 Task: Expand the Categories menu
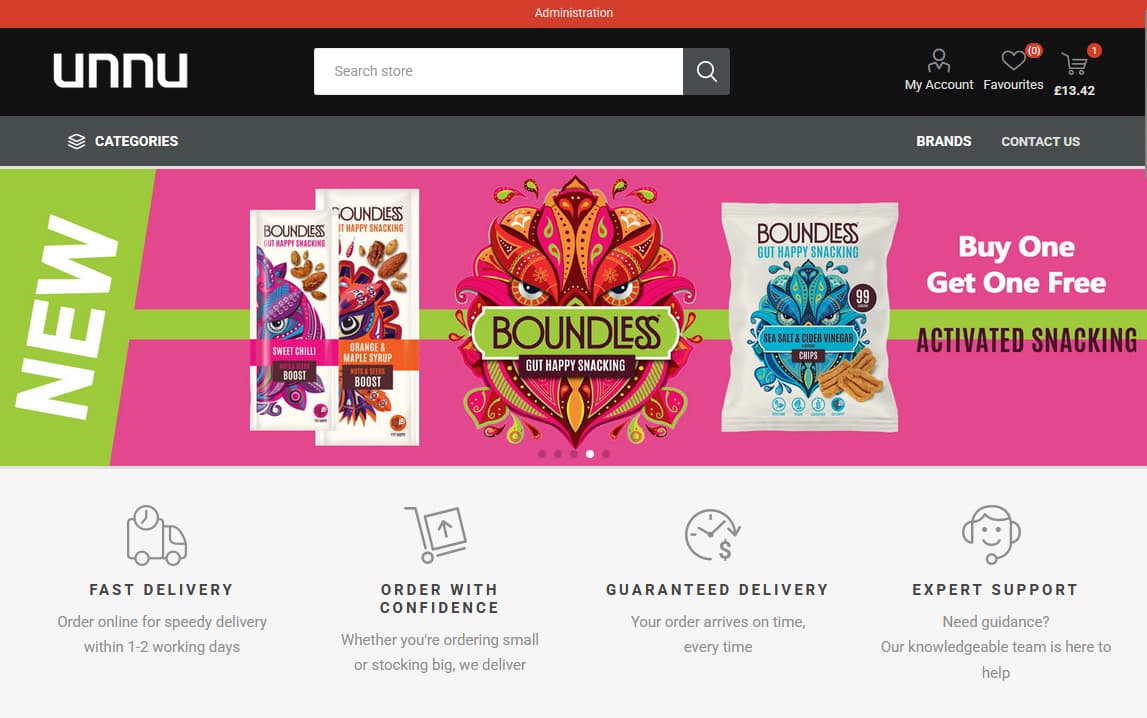(x=123, y=141)
